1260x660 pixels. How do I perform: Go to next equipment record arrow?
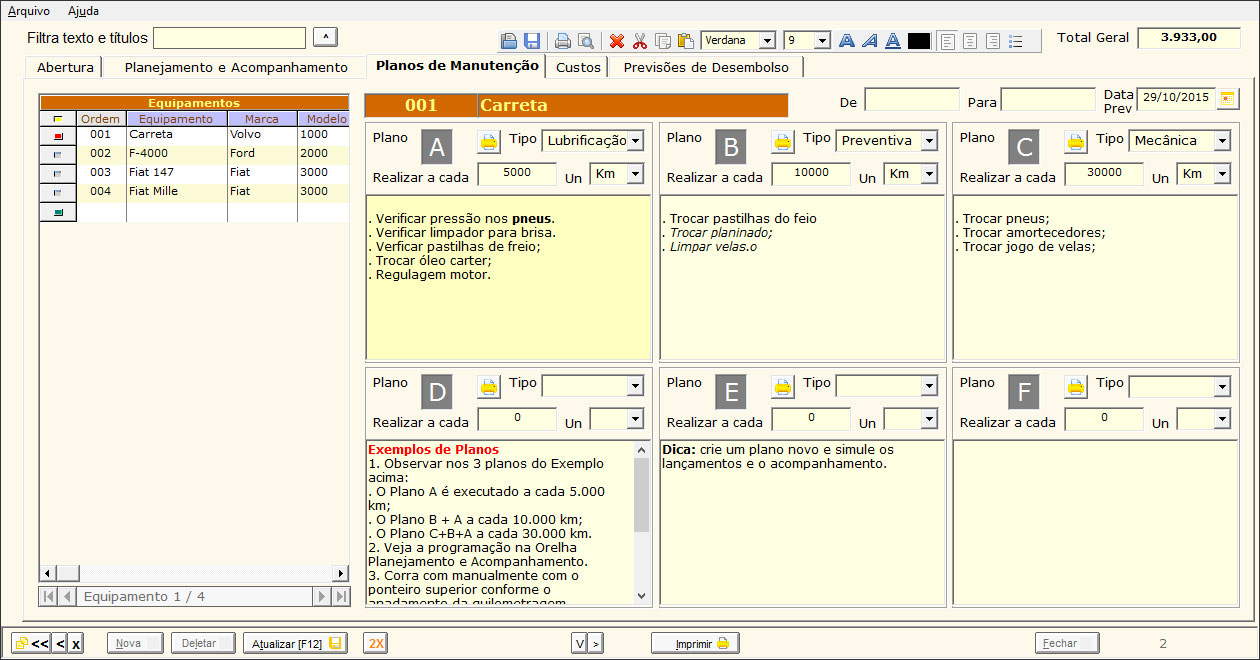[322, 597]
